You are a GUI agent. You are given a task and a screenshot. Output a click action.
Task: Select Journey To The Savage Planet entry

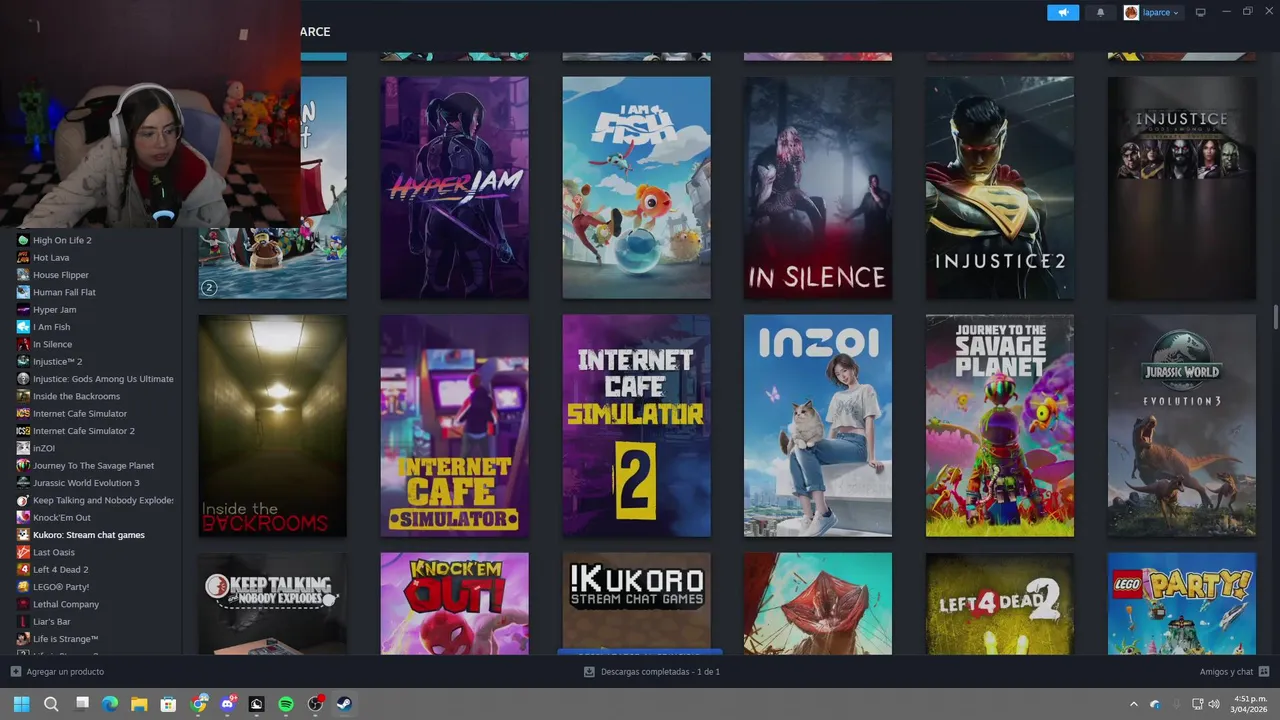(x=93, y=466)
